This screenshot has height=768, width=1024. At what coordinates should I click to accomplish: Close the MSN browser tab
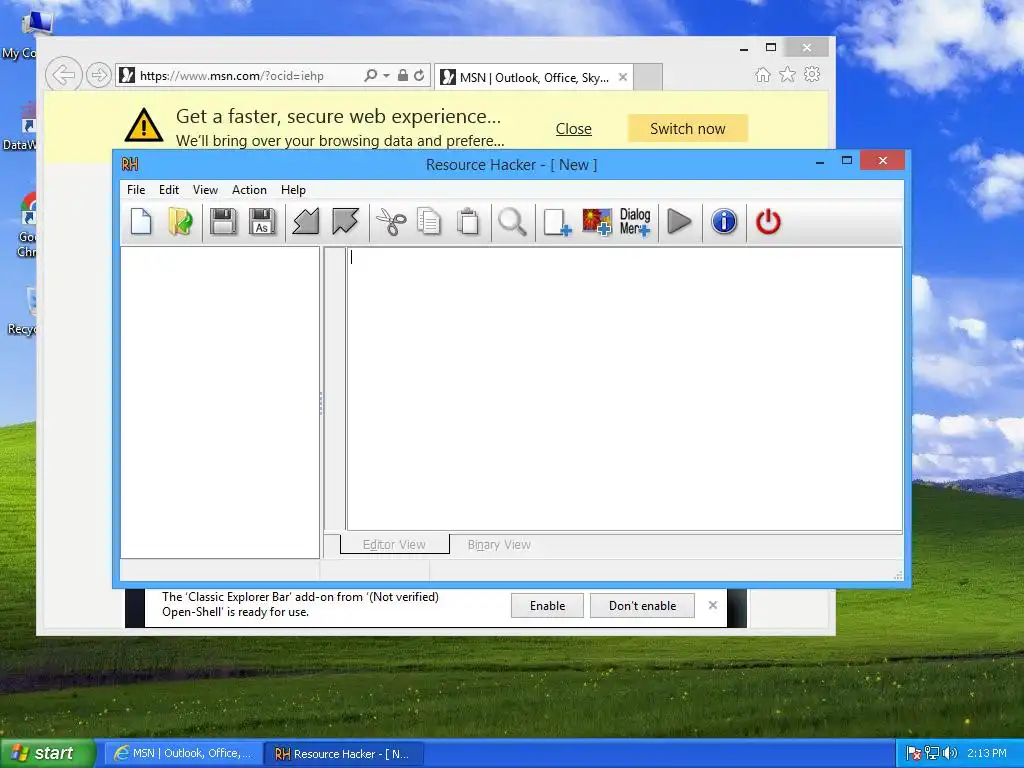pyautogui.click(x=623, y=77)
